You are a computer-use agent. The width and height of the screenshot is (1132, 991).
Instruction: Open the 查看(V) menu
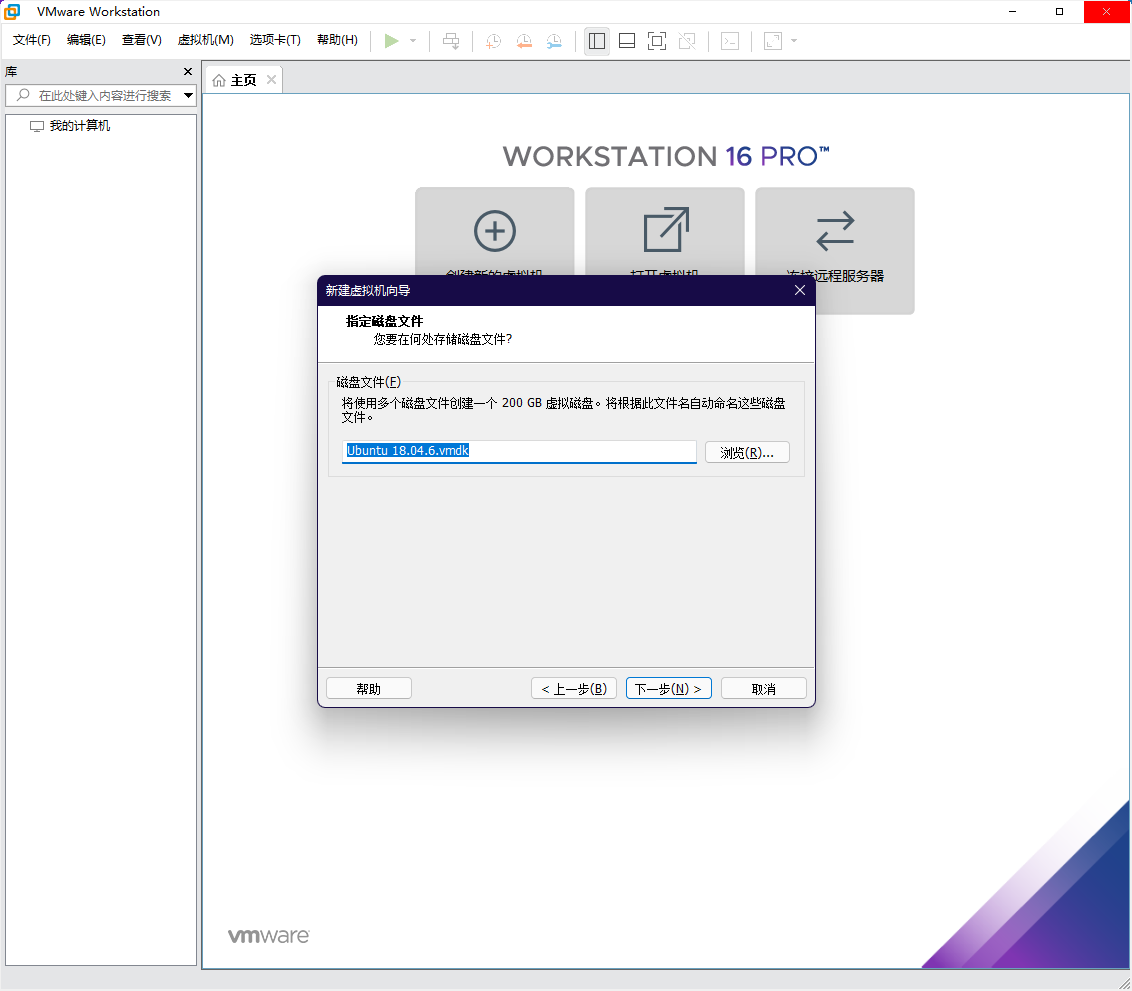(142, 40)
